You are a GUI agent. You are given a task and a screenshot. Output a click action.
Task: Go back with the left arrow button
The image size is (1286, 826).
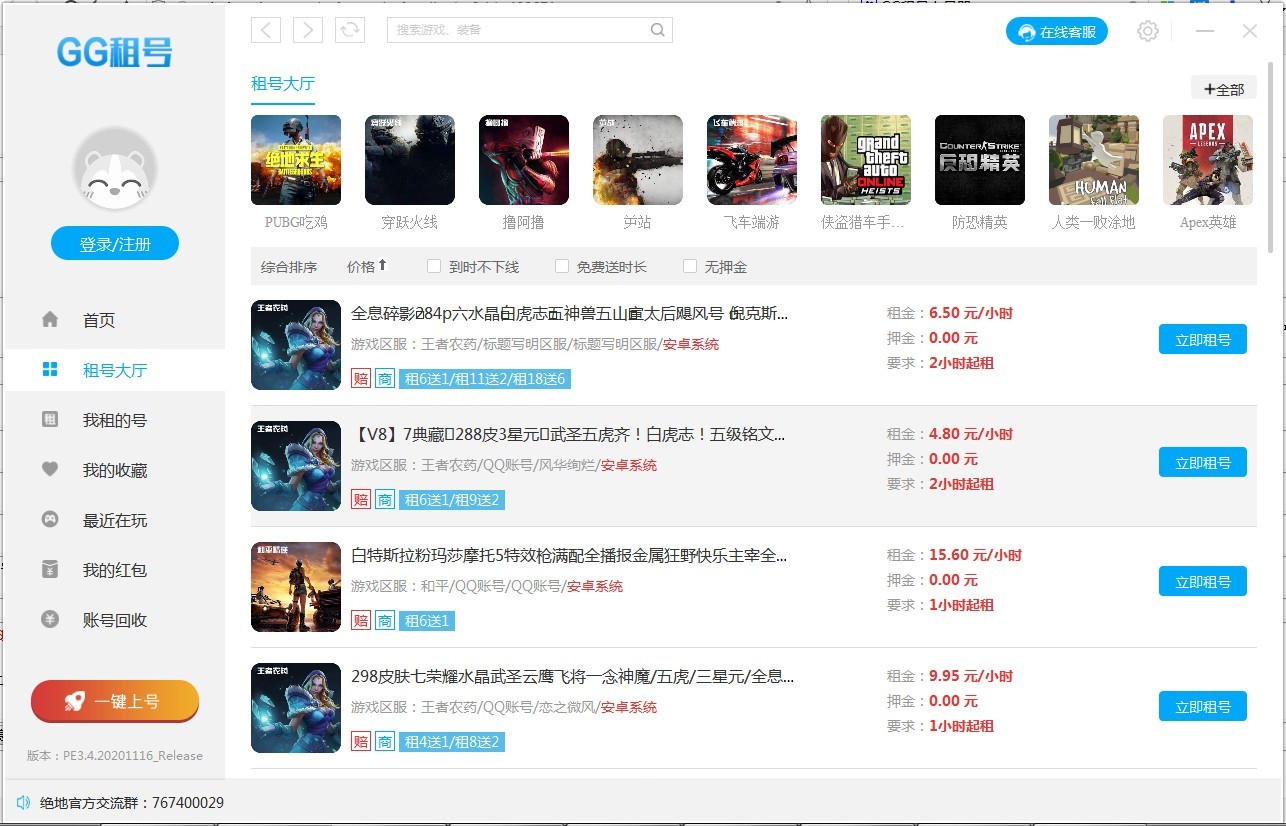click(266, 30)
